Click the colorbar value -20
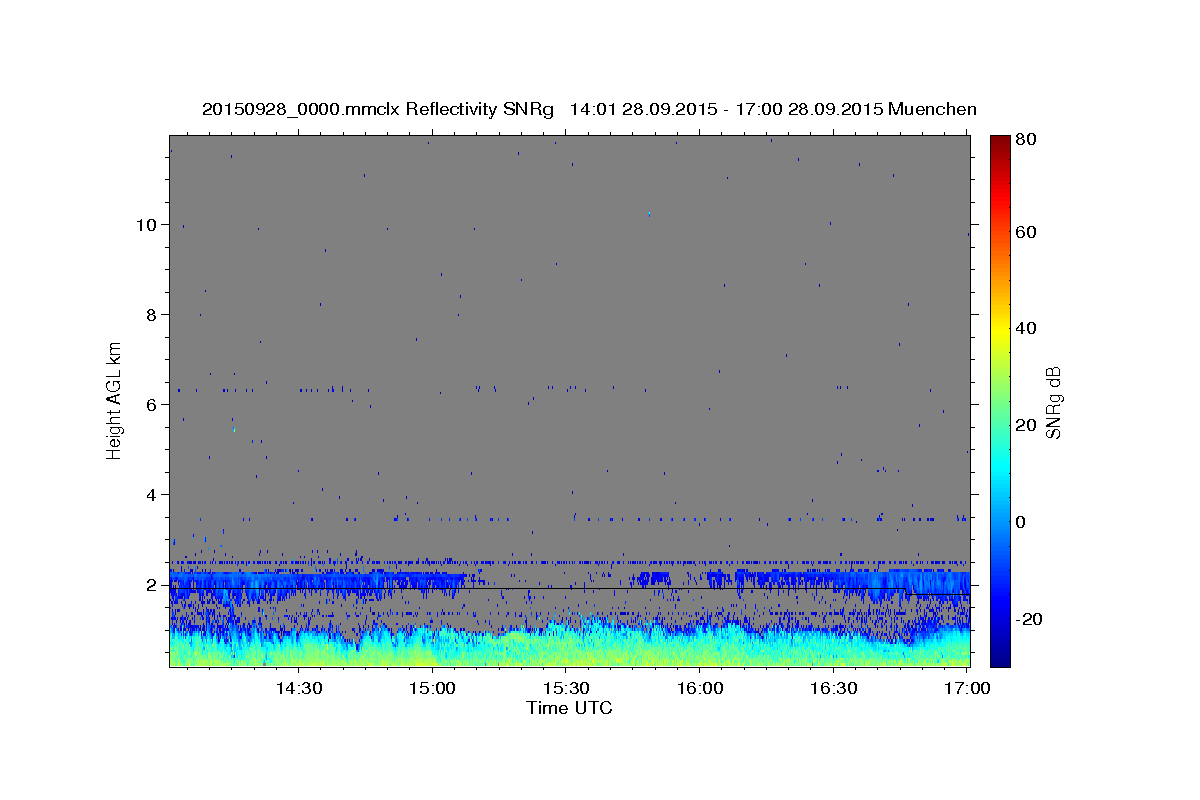Screen dimensions: 1200x800 (1031, 619)
